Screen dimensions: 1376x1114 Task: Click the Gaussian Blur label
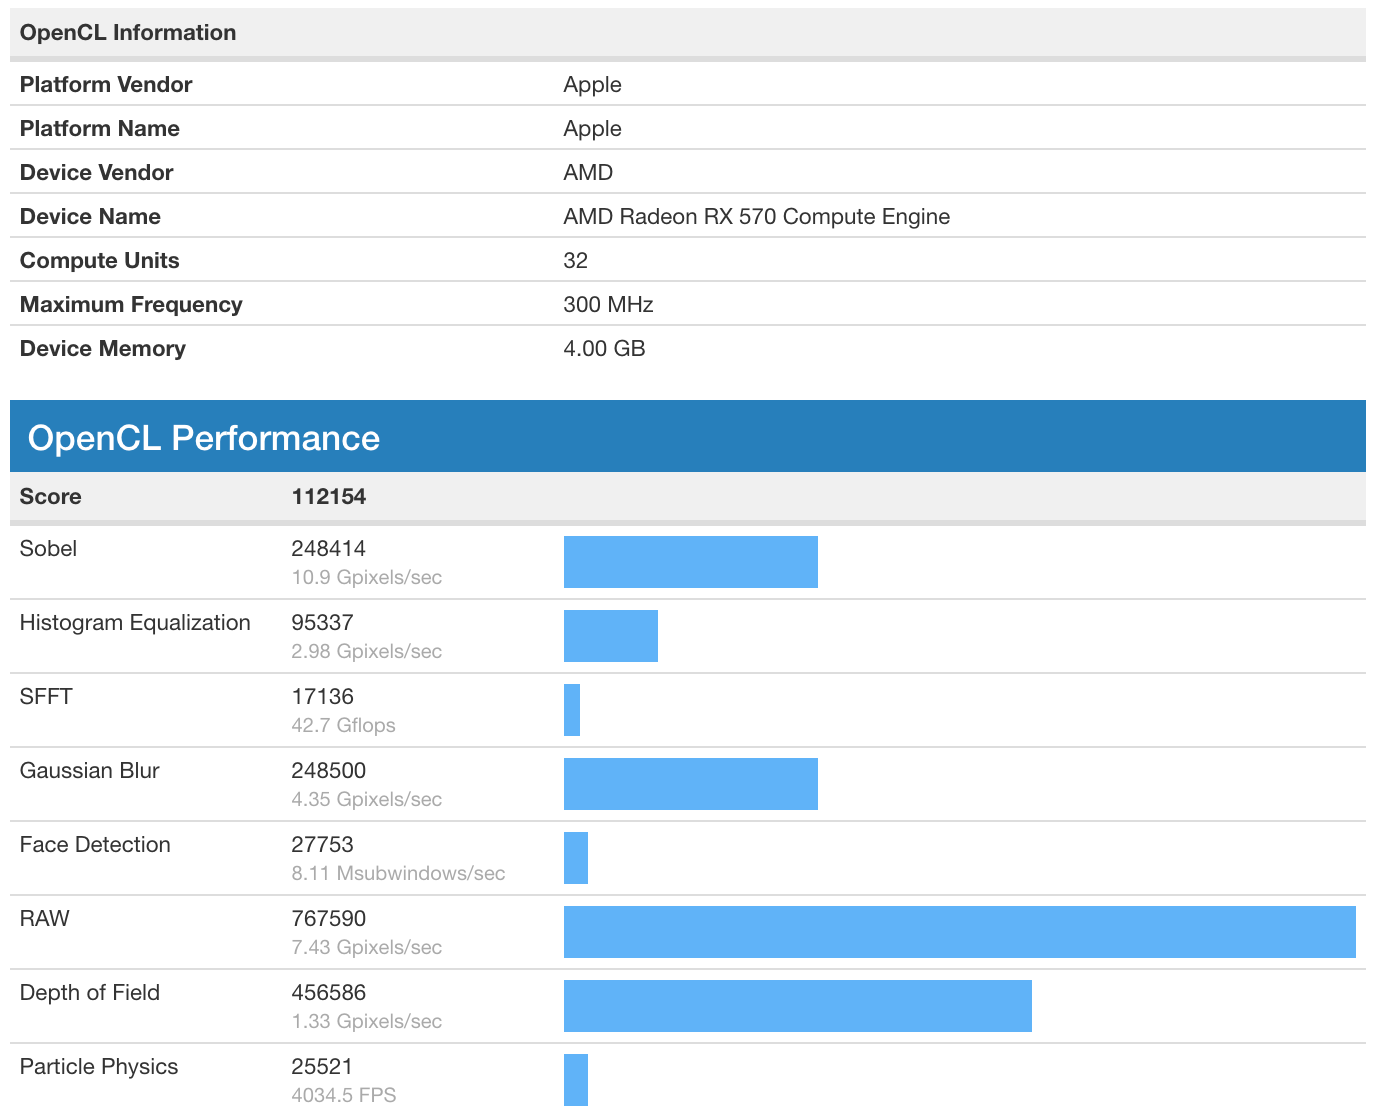coord(90,770)
